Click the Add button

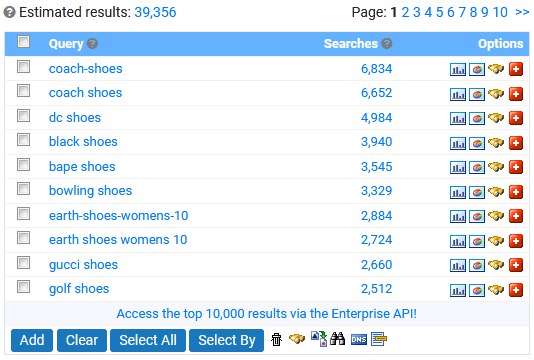point(32,340)
